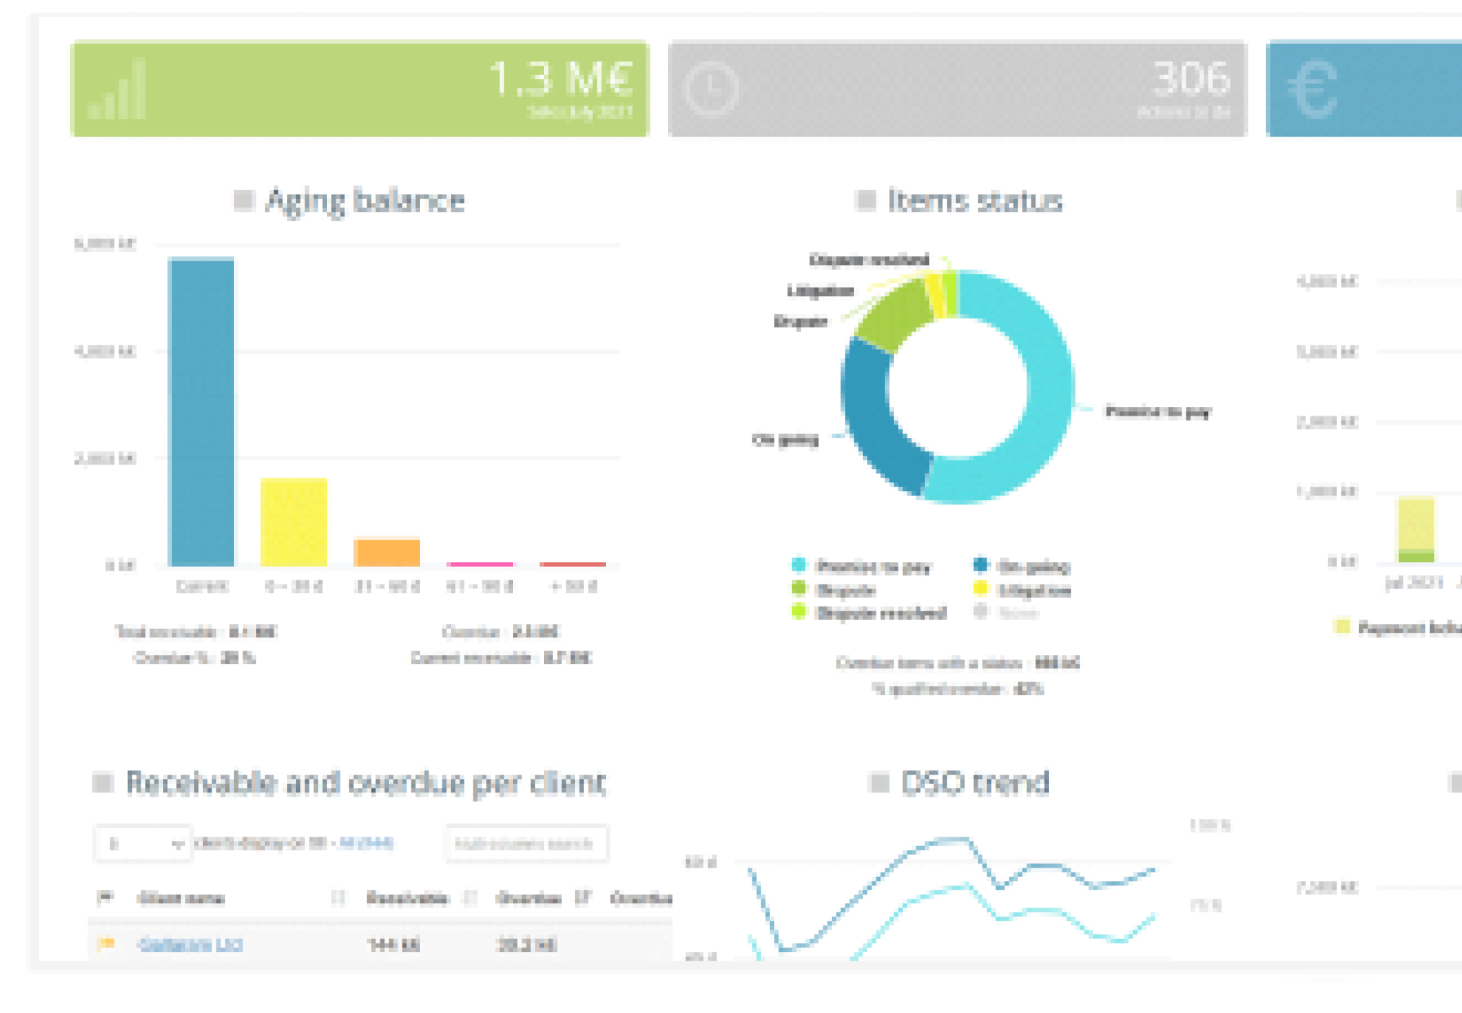Sort table by Client name column
1462x1013 pixels.
[181, 898]
